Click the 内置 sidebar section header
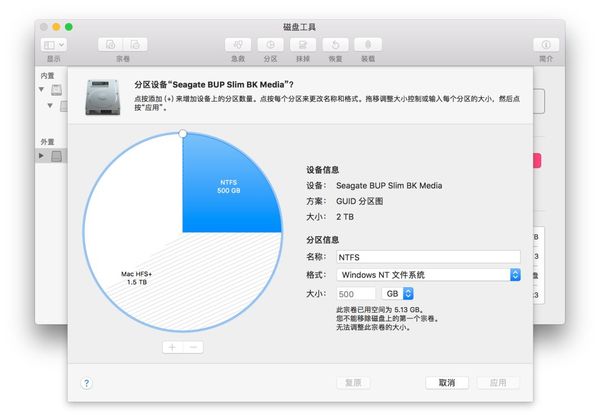Image resolution: width=600 pixels, height=415 pixels. coord(47,76)
